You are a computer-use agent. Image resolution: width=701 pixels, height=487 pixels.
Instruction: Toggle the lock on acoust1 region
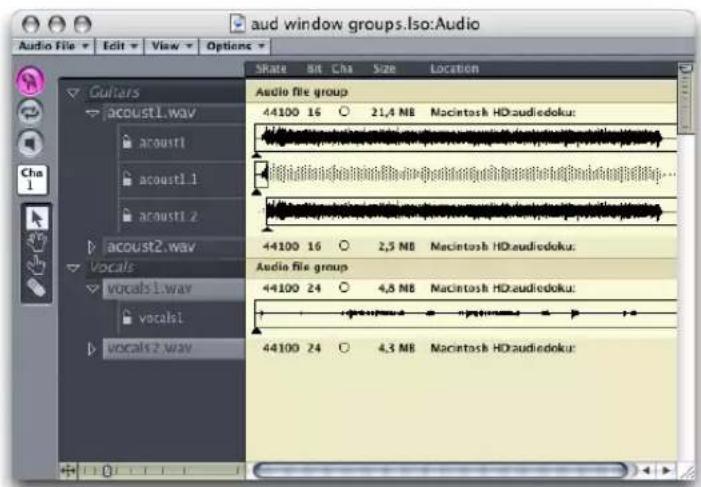[x=127, y=142]
